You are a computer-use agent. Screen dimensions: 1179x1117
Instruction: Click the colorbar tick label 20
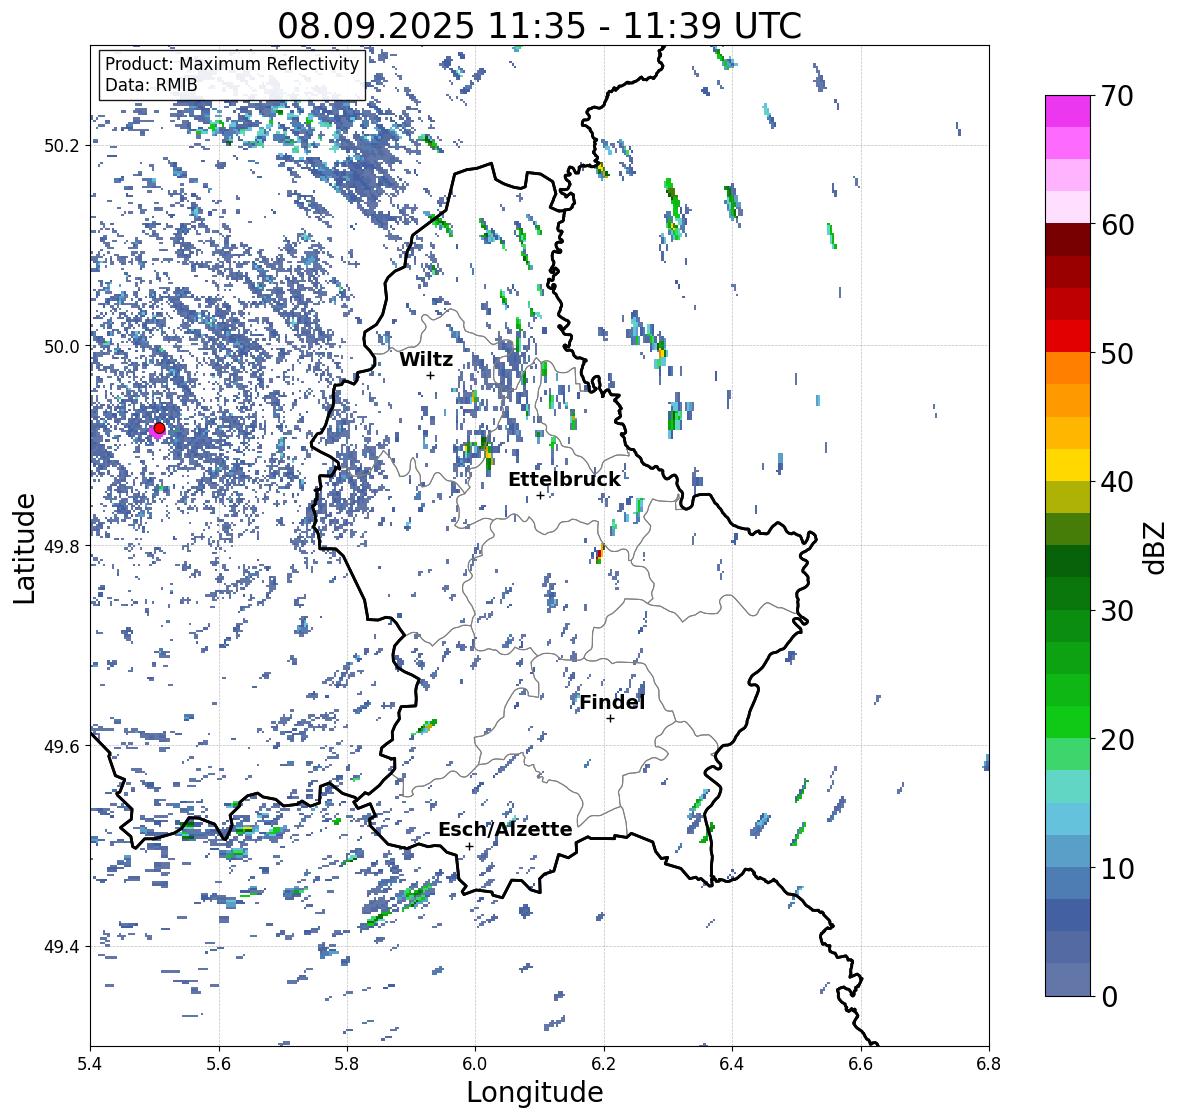point(1116,740)
